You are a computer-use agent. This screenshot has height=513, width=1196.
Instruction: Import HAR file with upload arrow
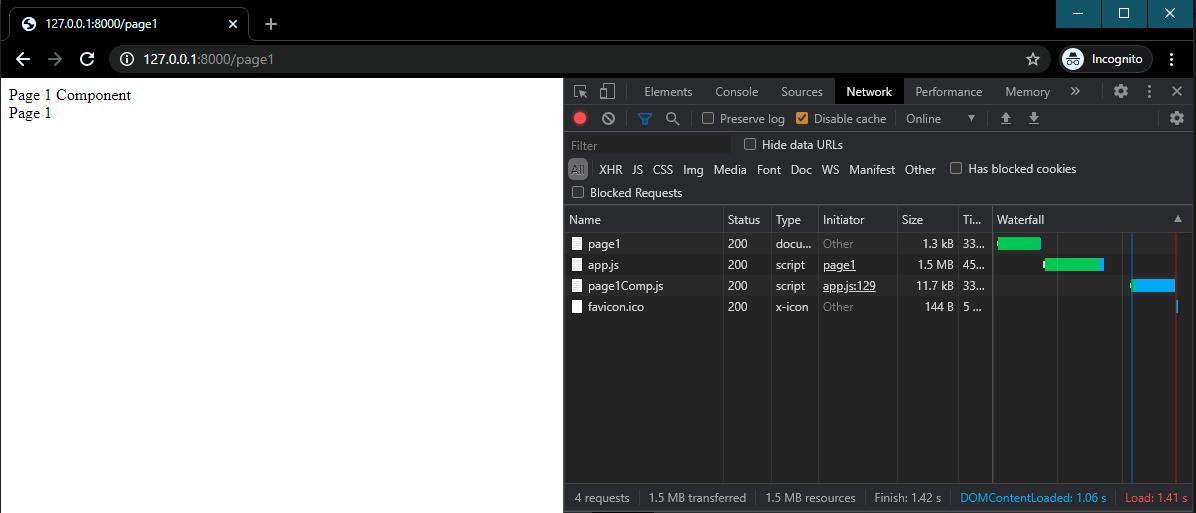pyautogui.click(x=1005, y=118)
